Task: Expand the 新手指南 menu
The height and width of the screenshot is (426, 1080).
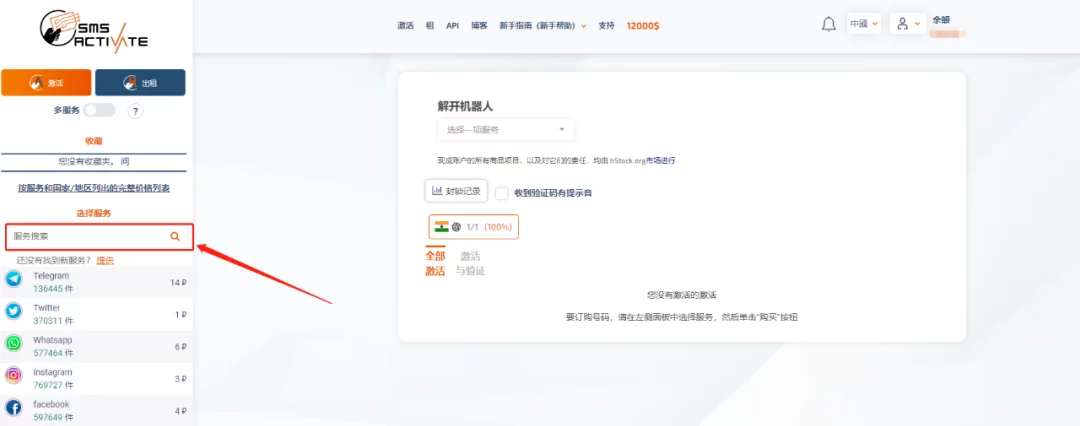Action: (543, 26)
